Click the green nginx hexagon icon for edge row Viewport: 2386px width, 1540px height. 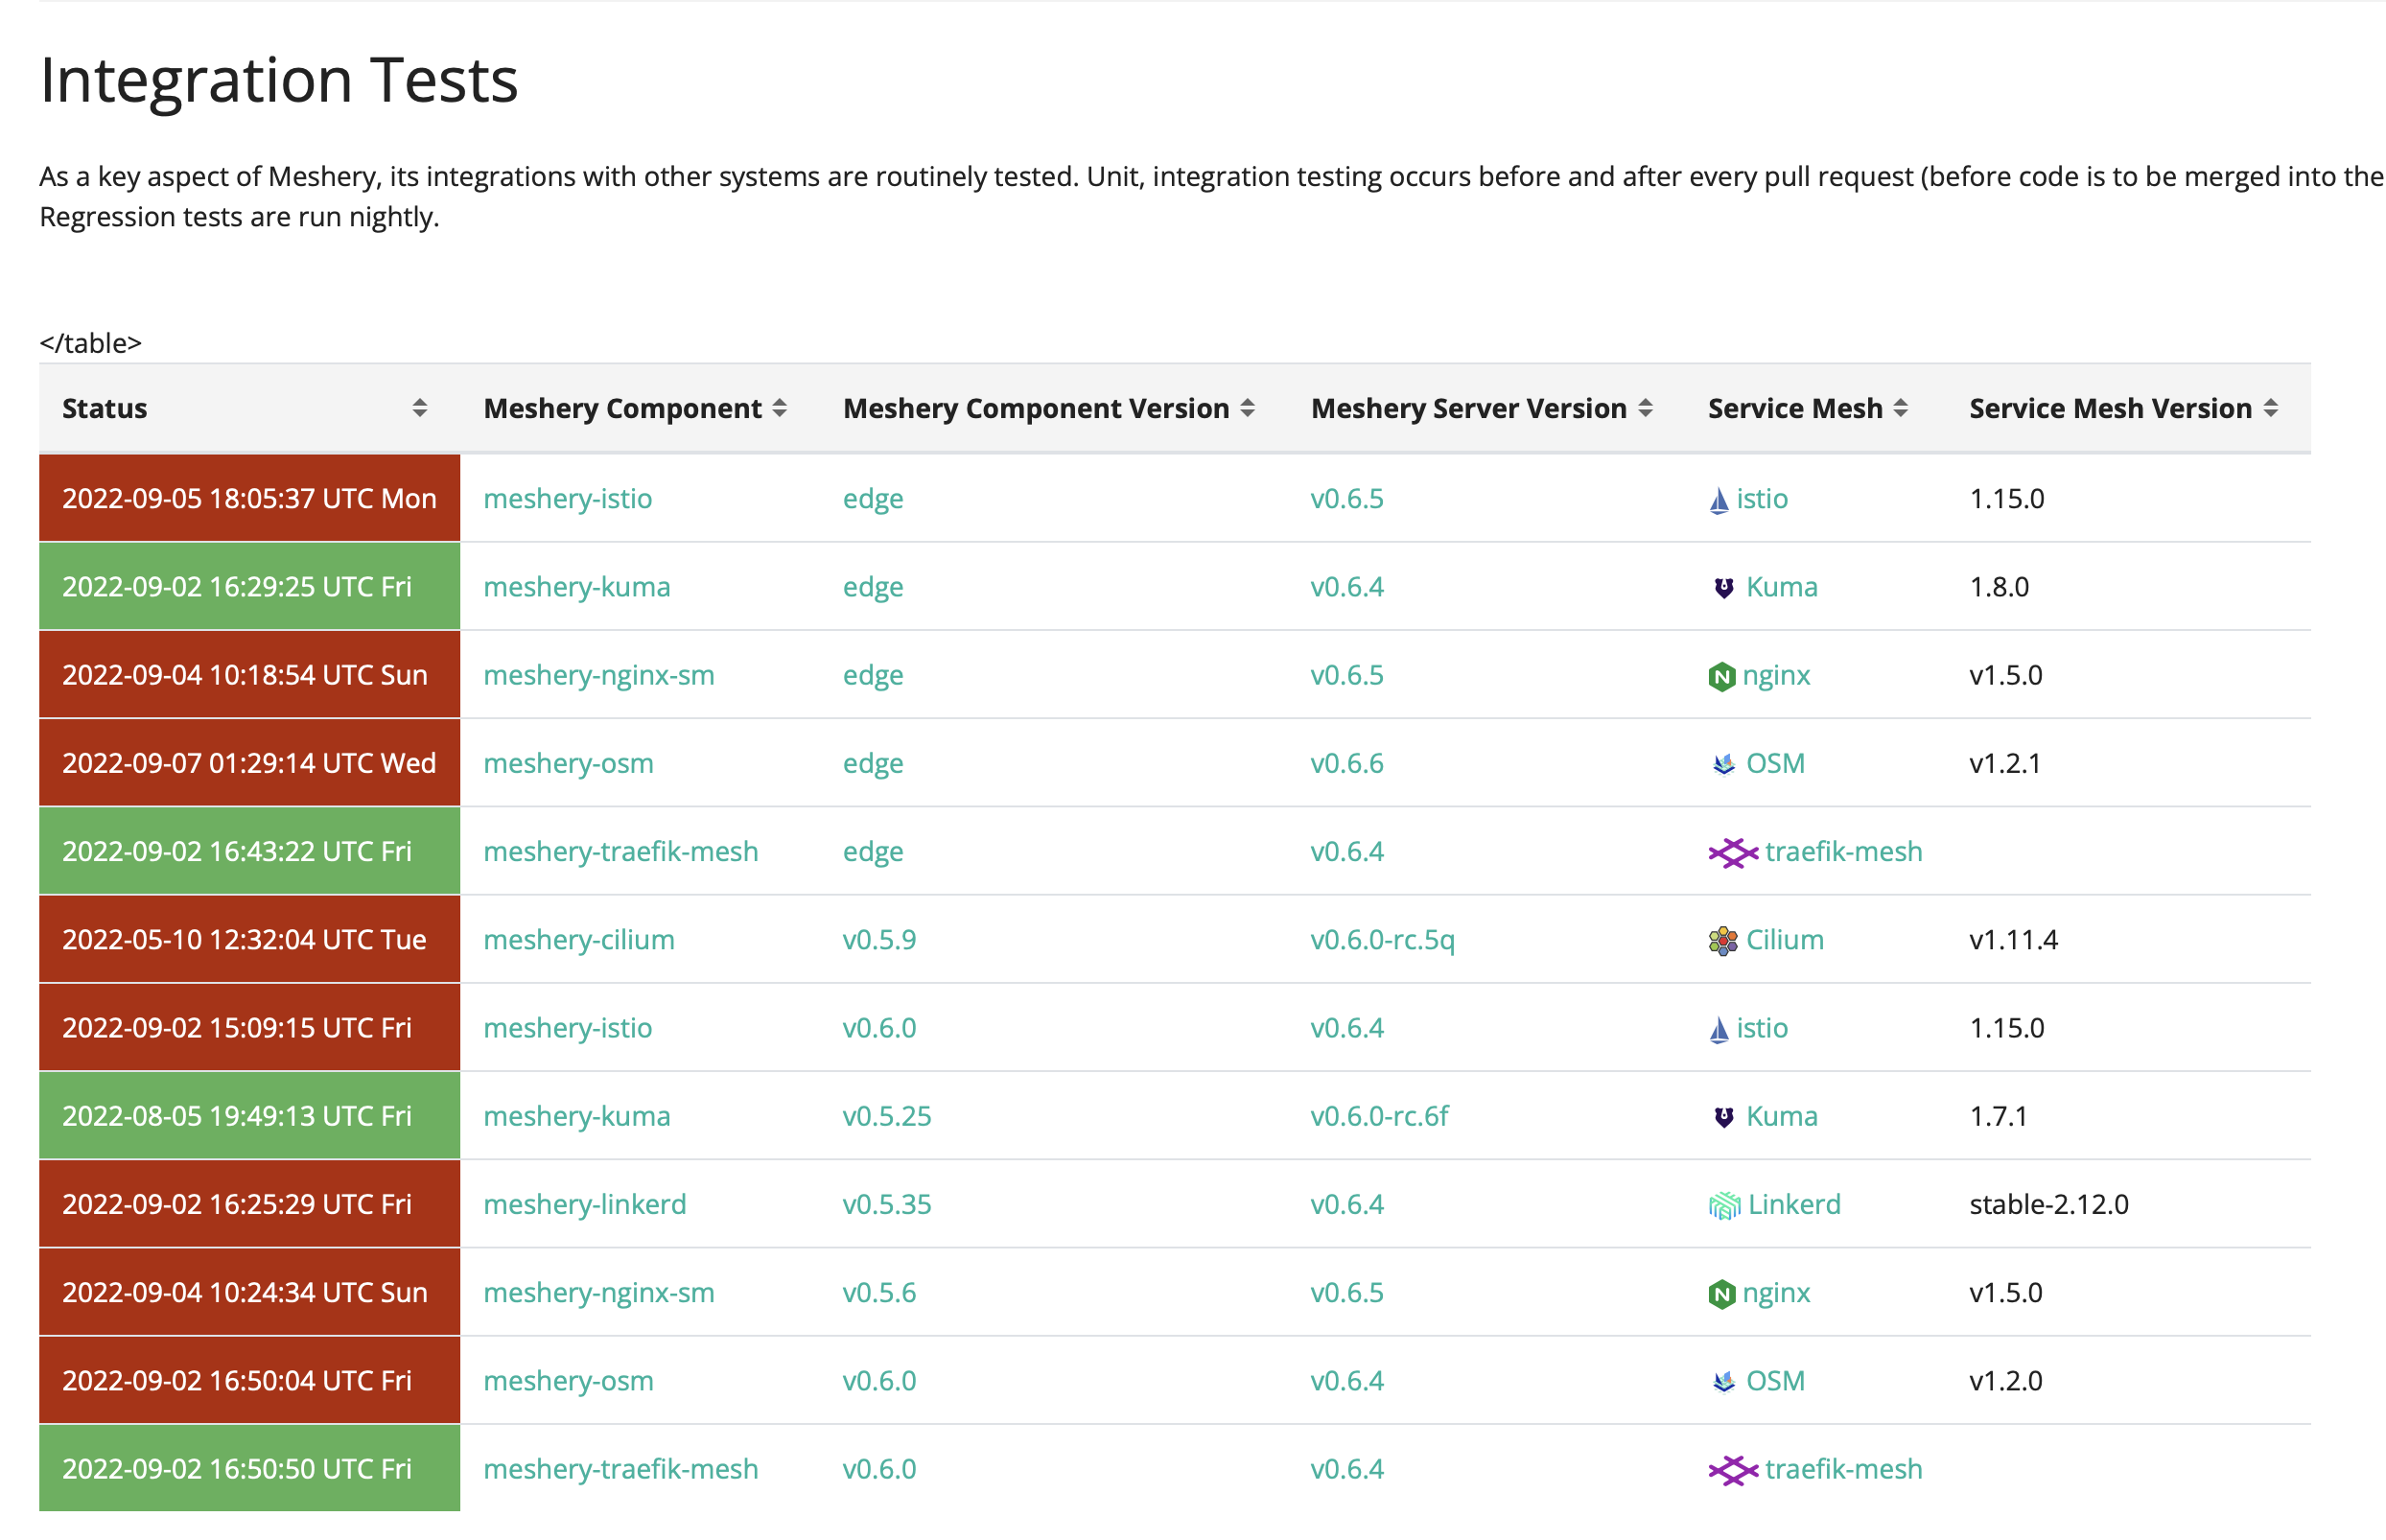pos(1721,677)
